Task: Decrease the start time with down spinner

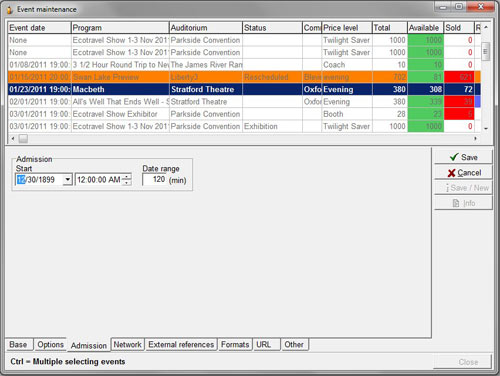Action: pyautogui.click(x=127, y=182)
